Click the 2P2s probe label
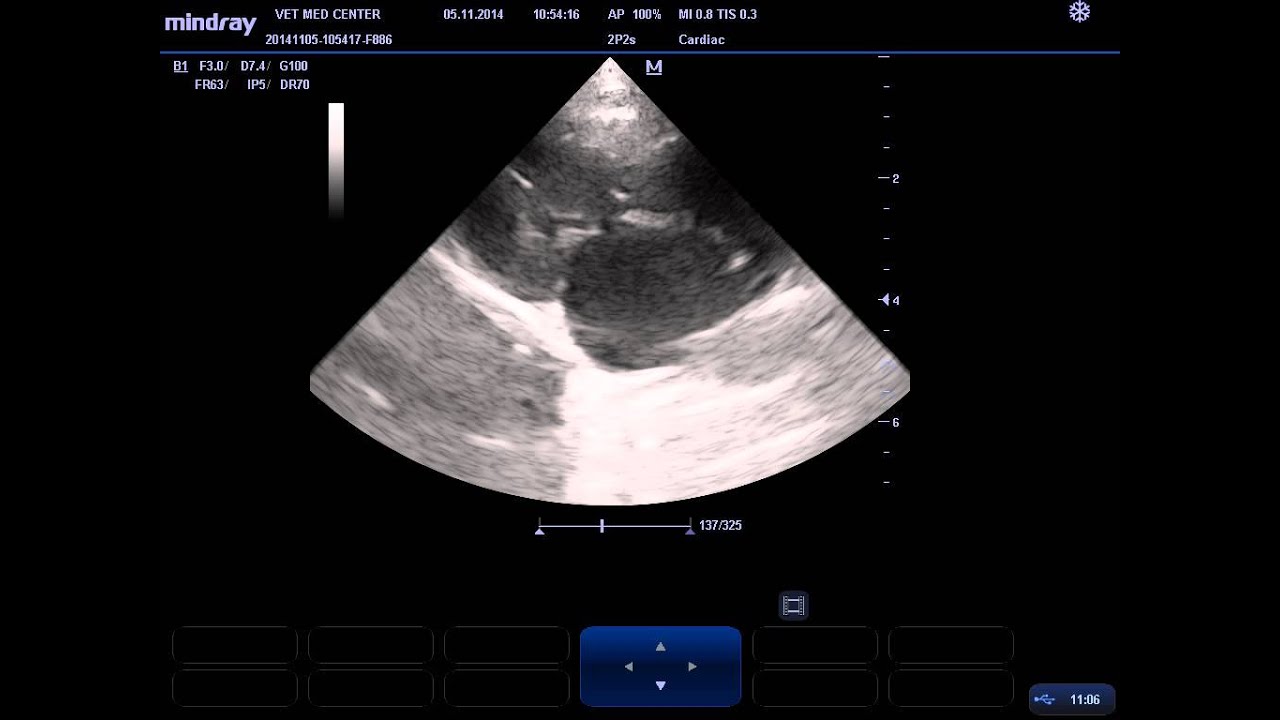 621,40
